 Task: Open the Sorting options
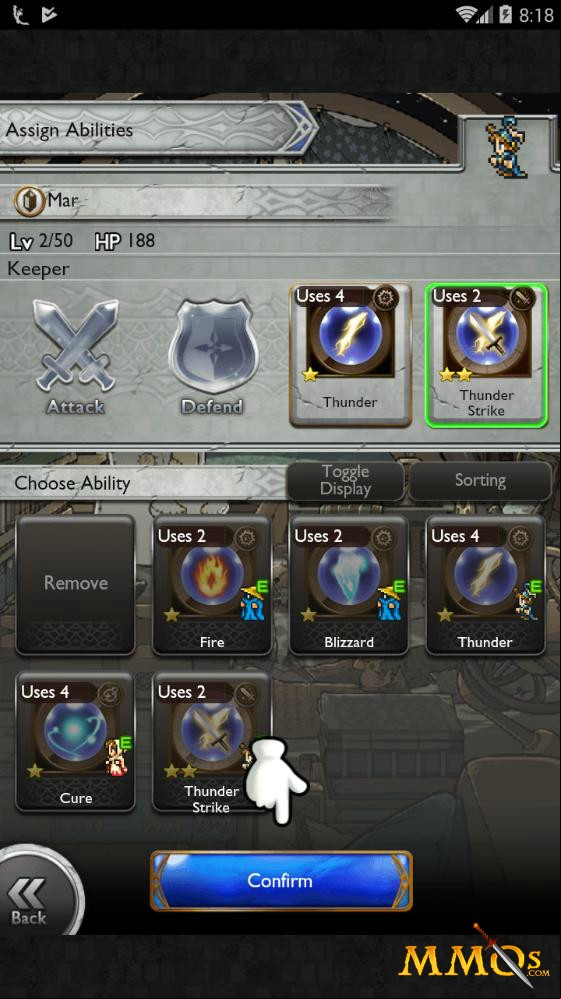tap(480, 481)
